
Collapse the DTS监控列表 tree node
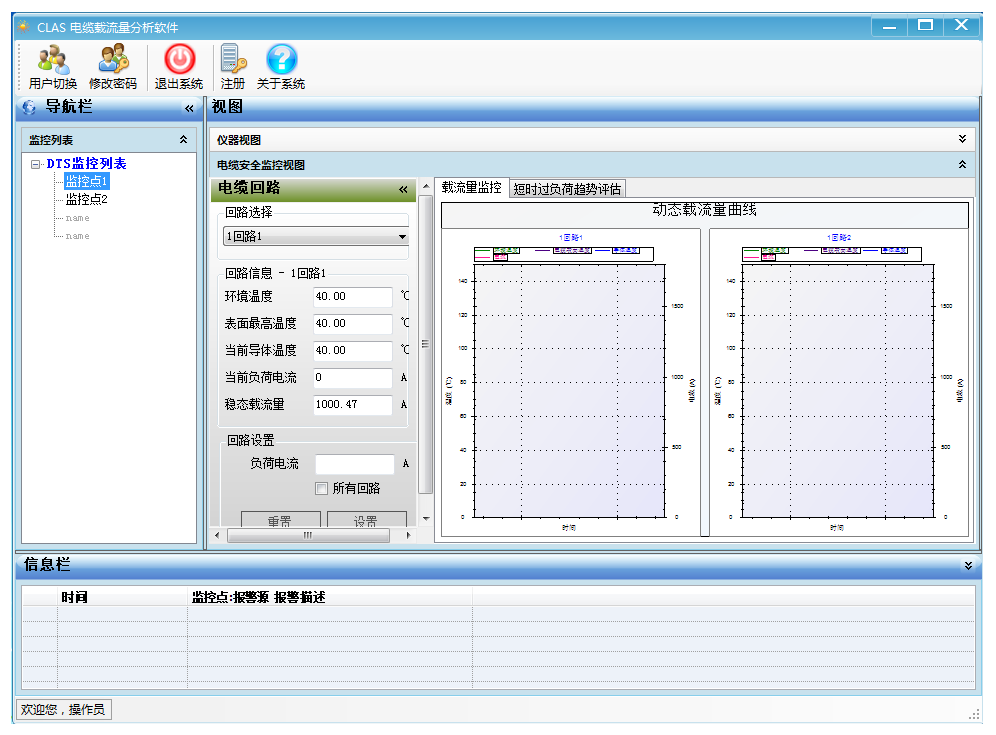tap(36, 164)
